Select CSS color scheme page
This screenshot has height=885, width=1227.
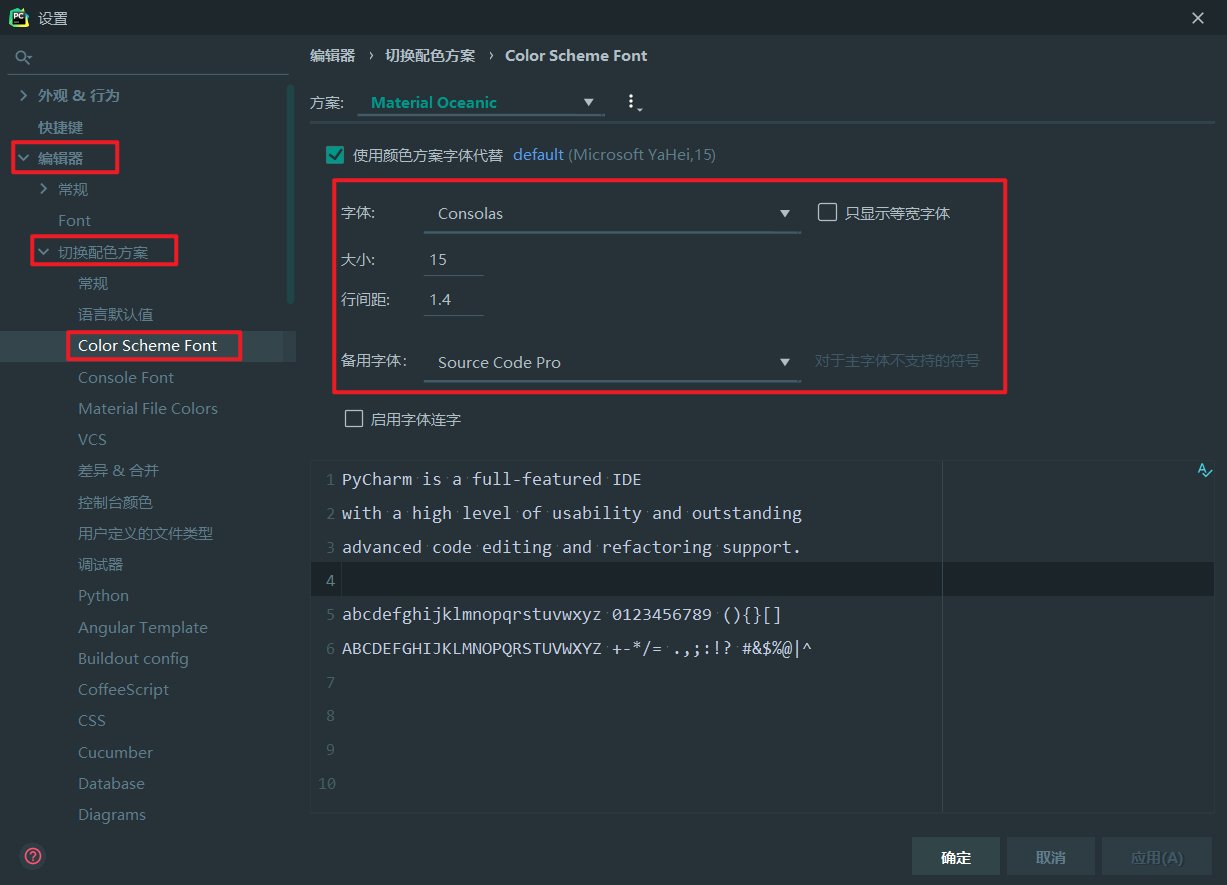click(x=92, y=720)
